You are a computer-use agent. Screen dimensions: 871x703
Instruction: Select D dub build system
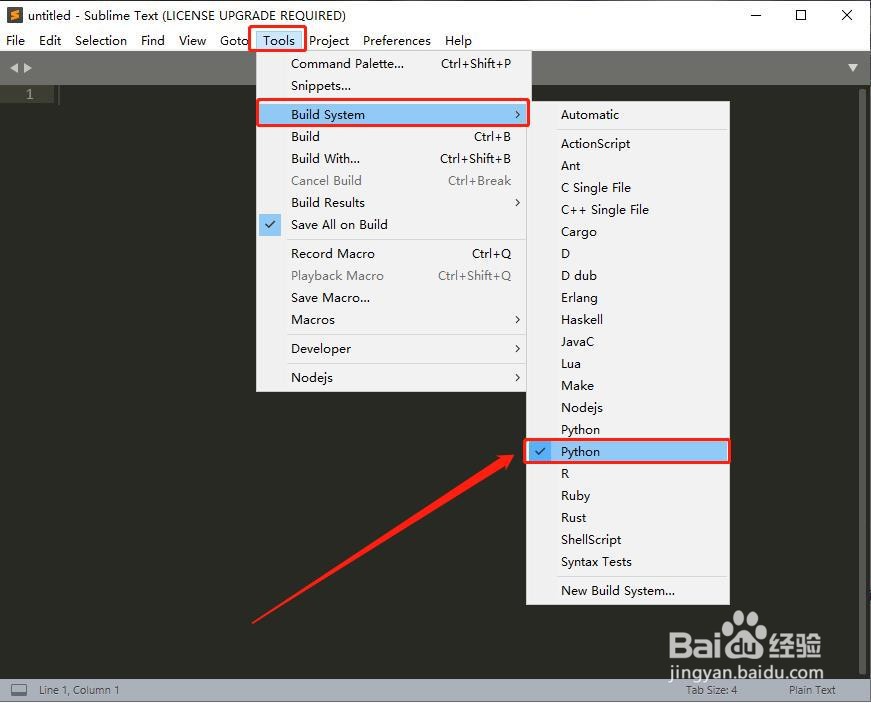coord(628,275)
